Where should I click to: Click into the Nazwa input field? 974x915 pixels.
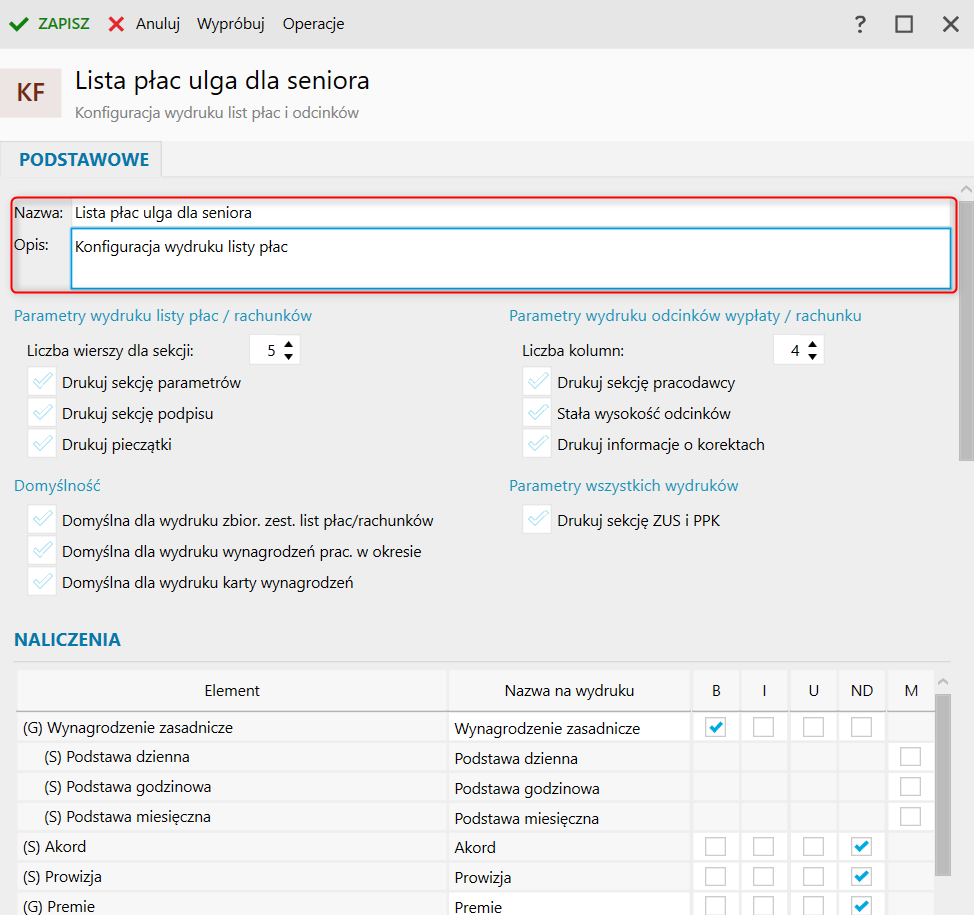510,213
